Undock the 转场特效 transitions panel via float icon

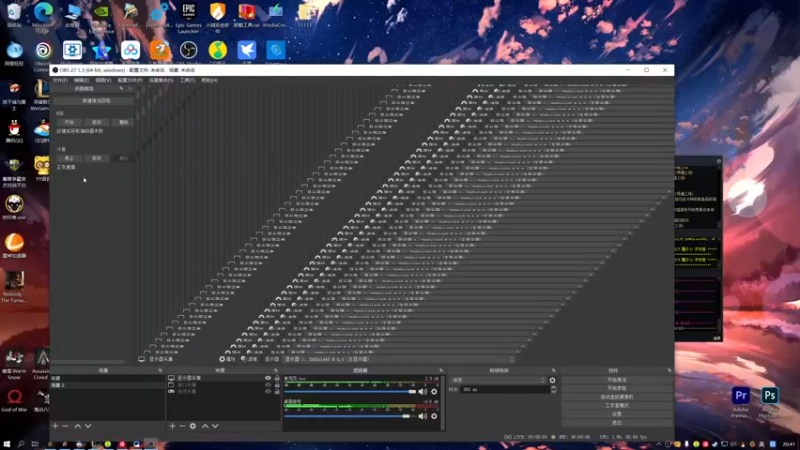point(554,370)
